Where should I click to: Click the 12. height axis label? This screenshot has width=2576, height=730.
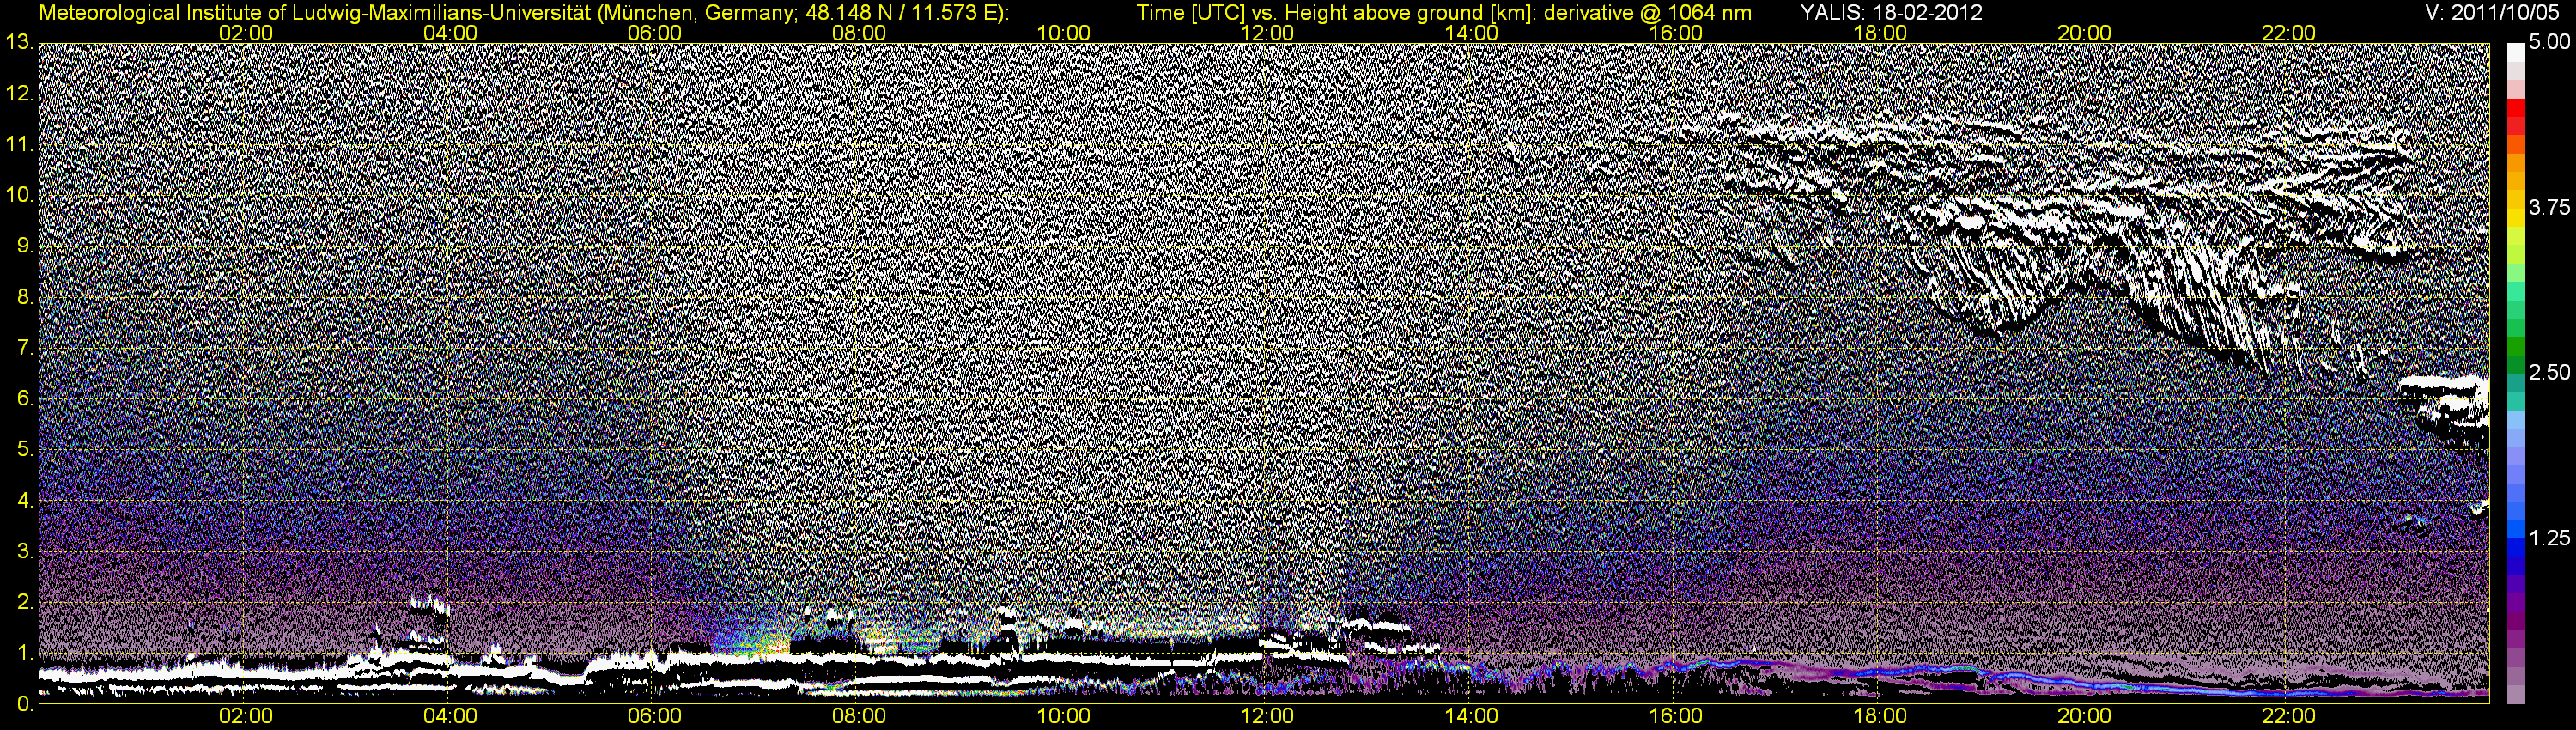[x=20, y=94]
